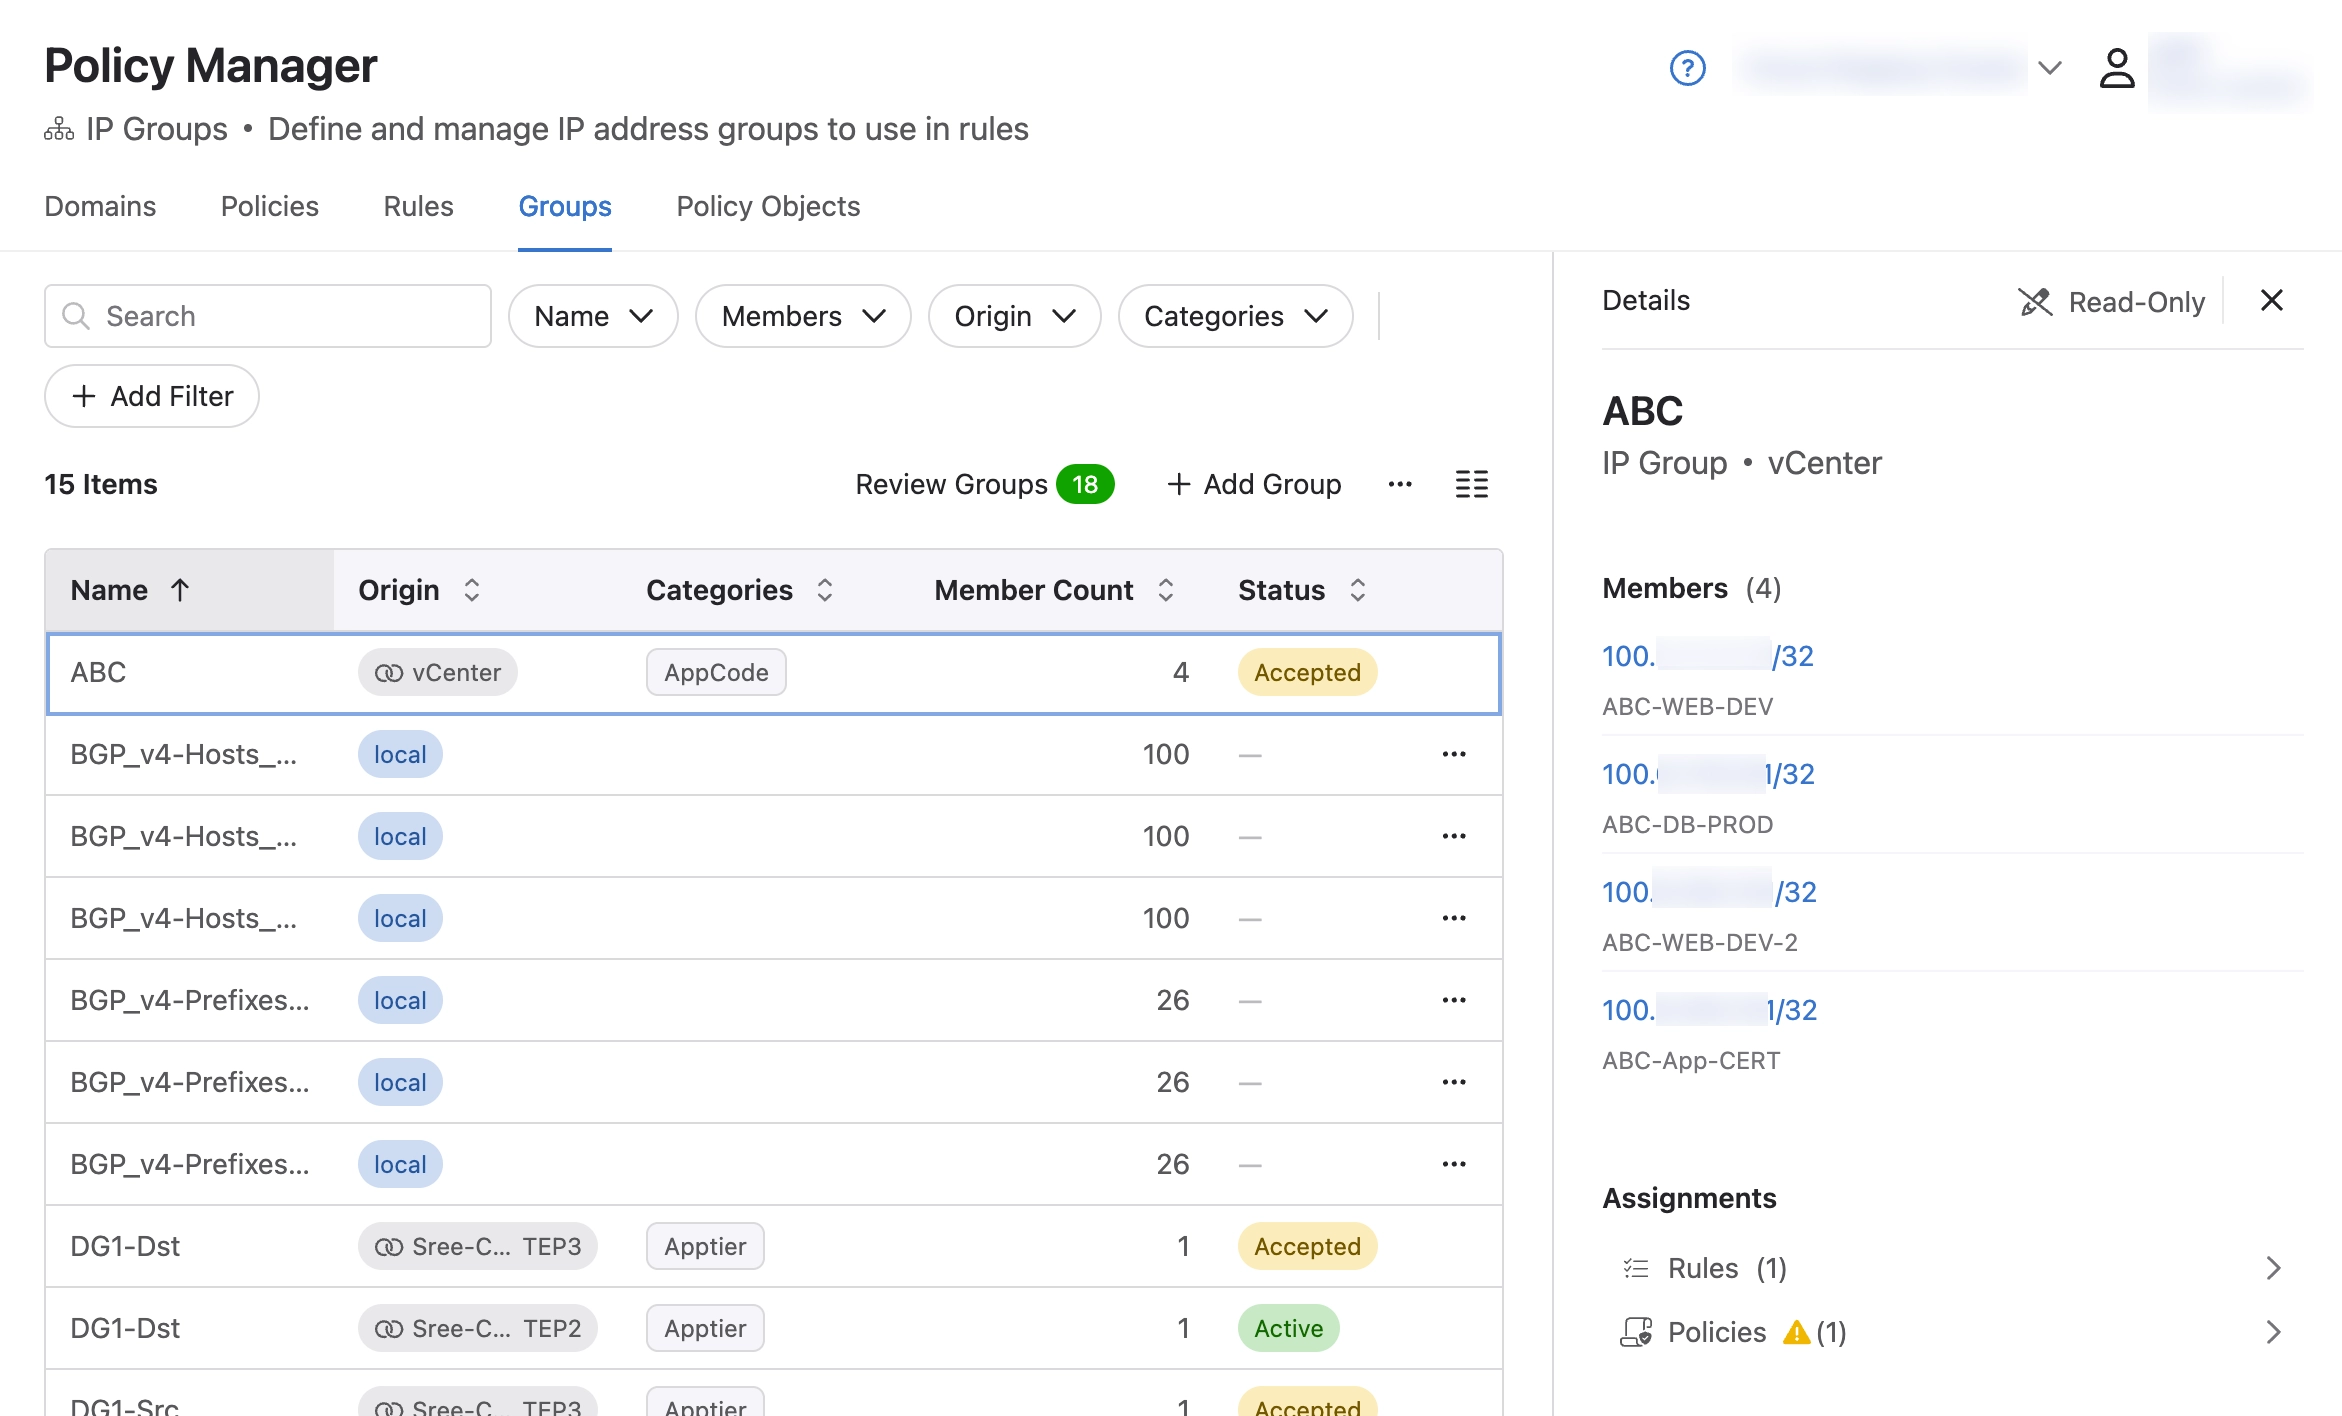Click the Active status badge on DG1-Dst
The height and width of the screenshot is (1416, 2342).
tap(1288, 1328)
